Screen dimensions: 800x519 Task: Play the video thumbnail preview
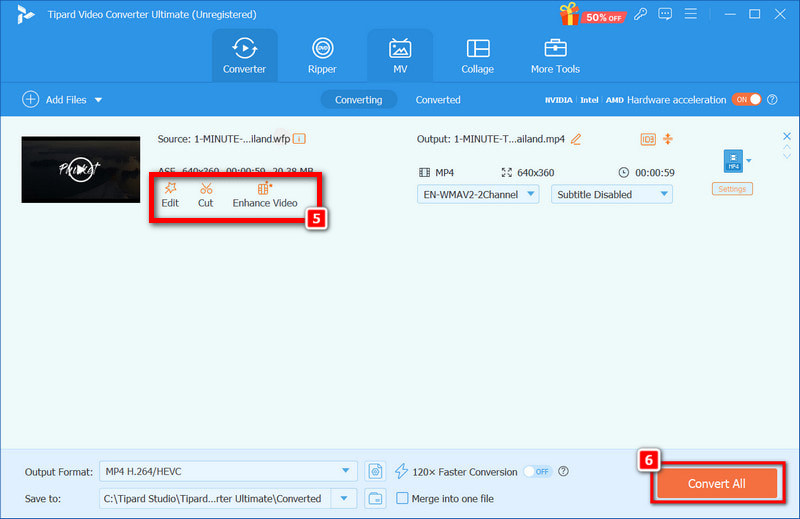[x=81, y=169]
